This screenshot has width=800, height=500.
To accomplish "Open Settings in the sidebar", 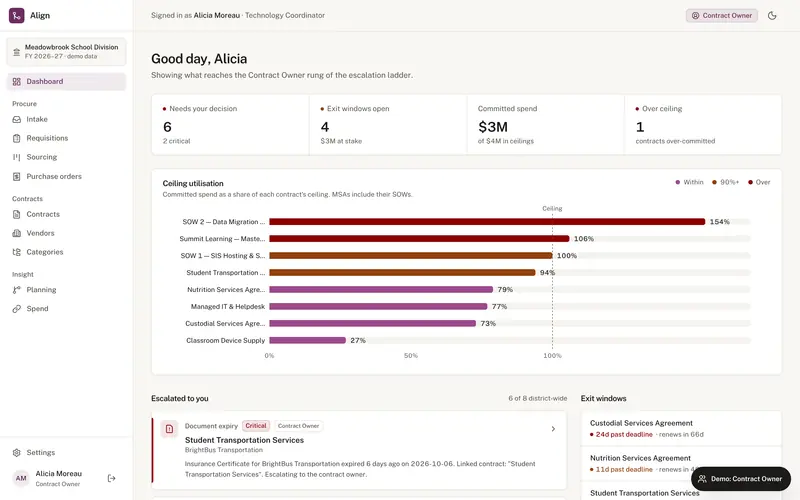I will point(66,453).
